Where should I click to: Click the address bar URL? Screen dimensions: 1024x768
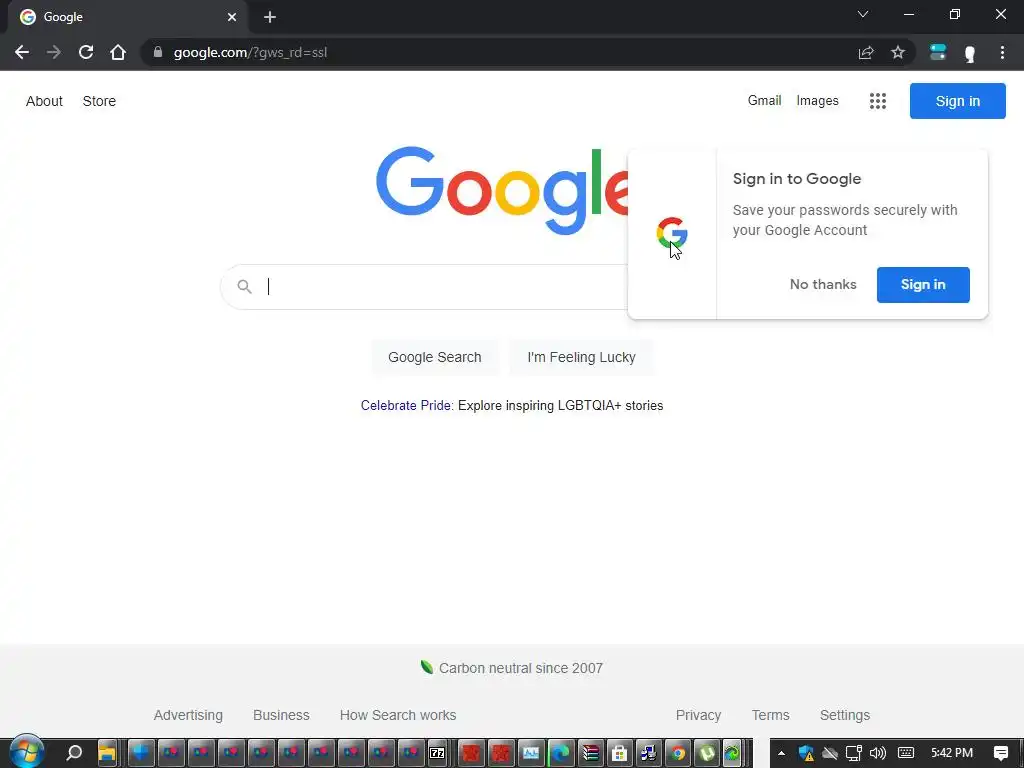250,52
